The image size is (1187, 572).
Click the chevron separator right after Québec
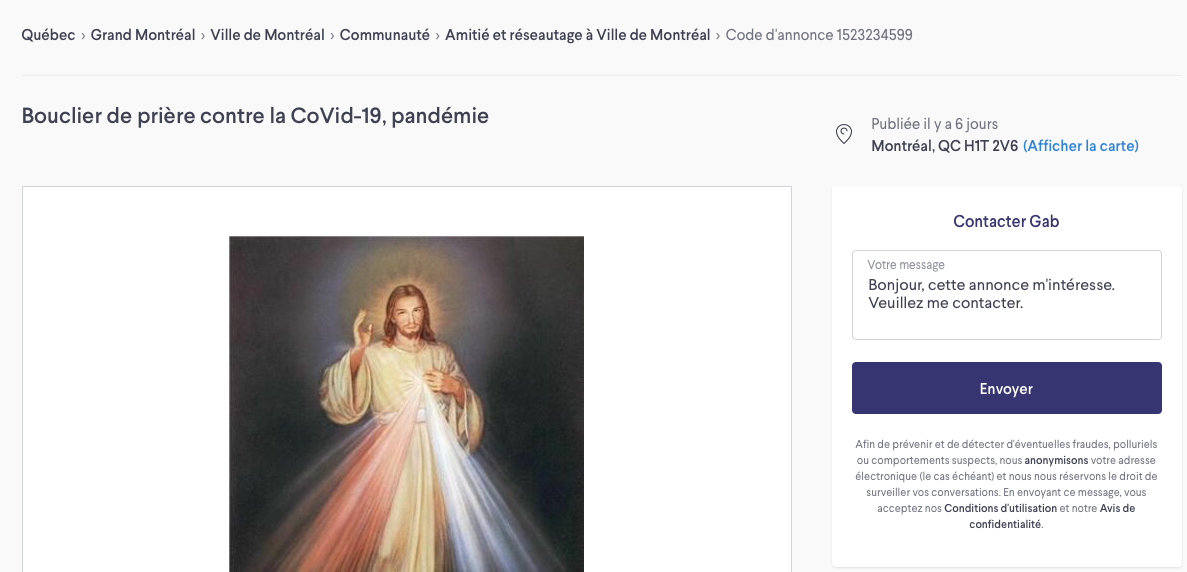point(83,36)
